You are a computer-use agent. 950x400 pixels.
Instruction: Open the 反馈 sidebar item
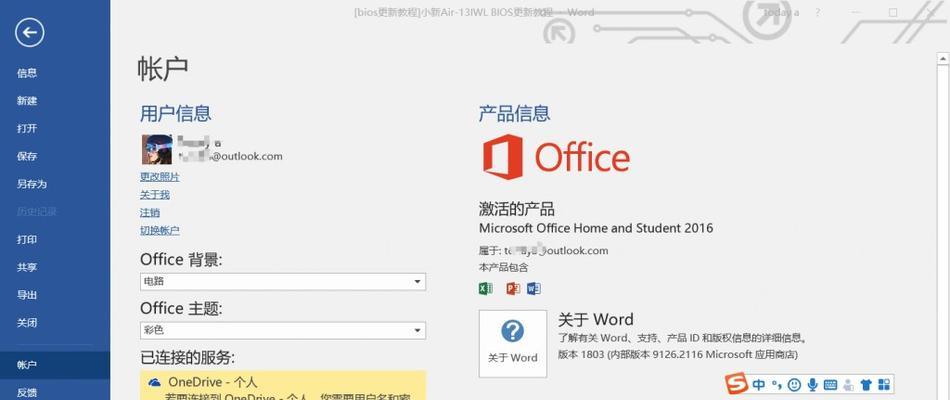pos(27,393)
